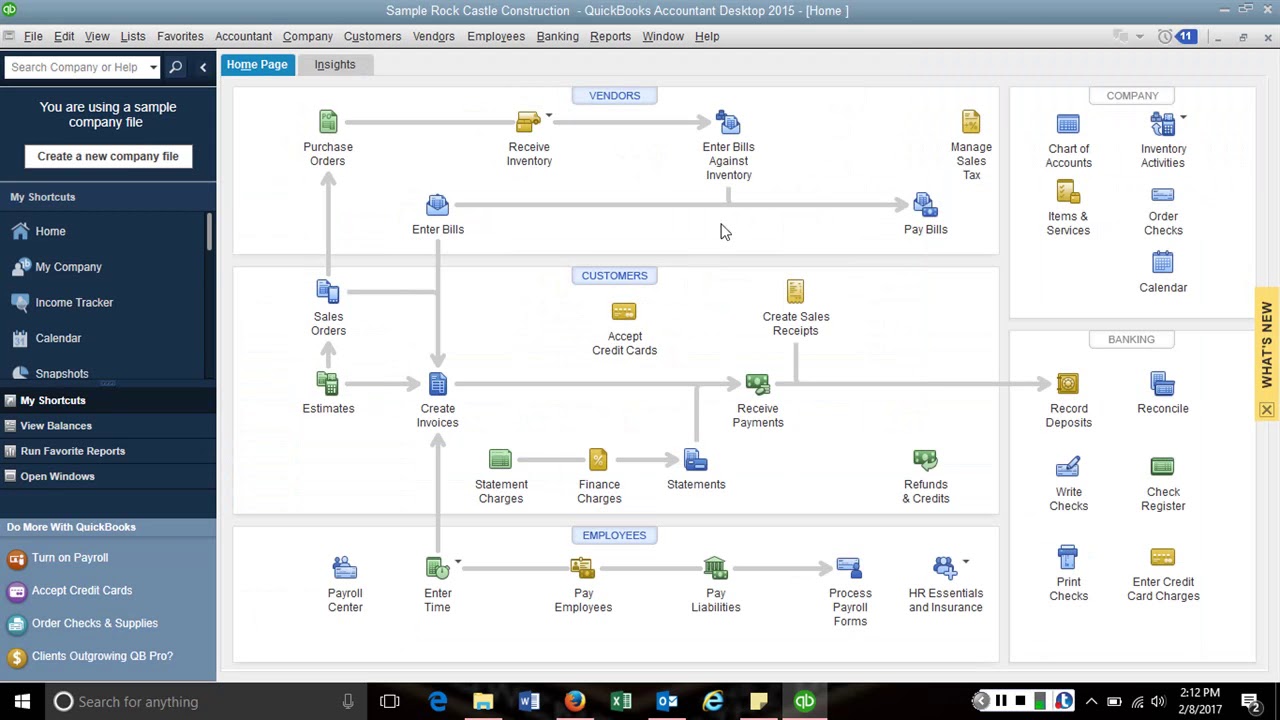1280x720 pixels.
Task: Open HR Essentials and Insurance icon
Action: [944, 568]
